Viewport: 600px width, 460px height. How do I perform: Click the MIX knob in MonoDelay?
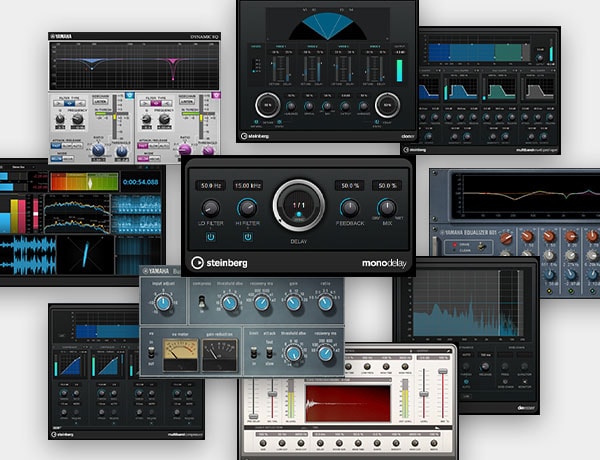pyautogui.click(x=387, y=208)
